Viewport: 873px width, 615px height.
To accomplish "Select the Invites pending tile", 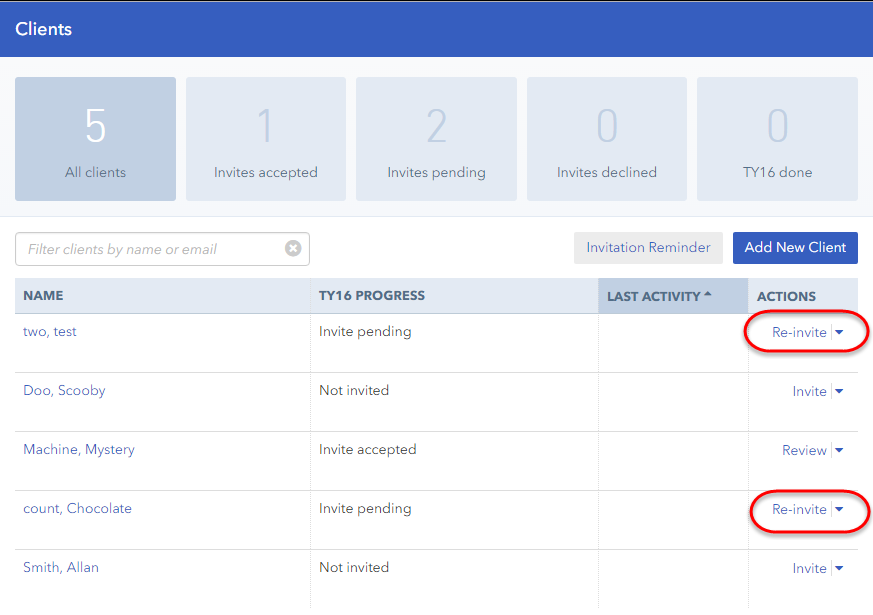I will point(436,139).
